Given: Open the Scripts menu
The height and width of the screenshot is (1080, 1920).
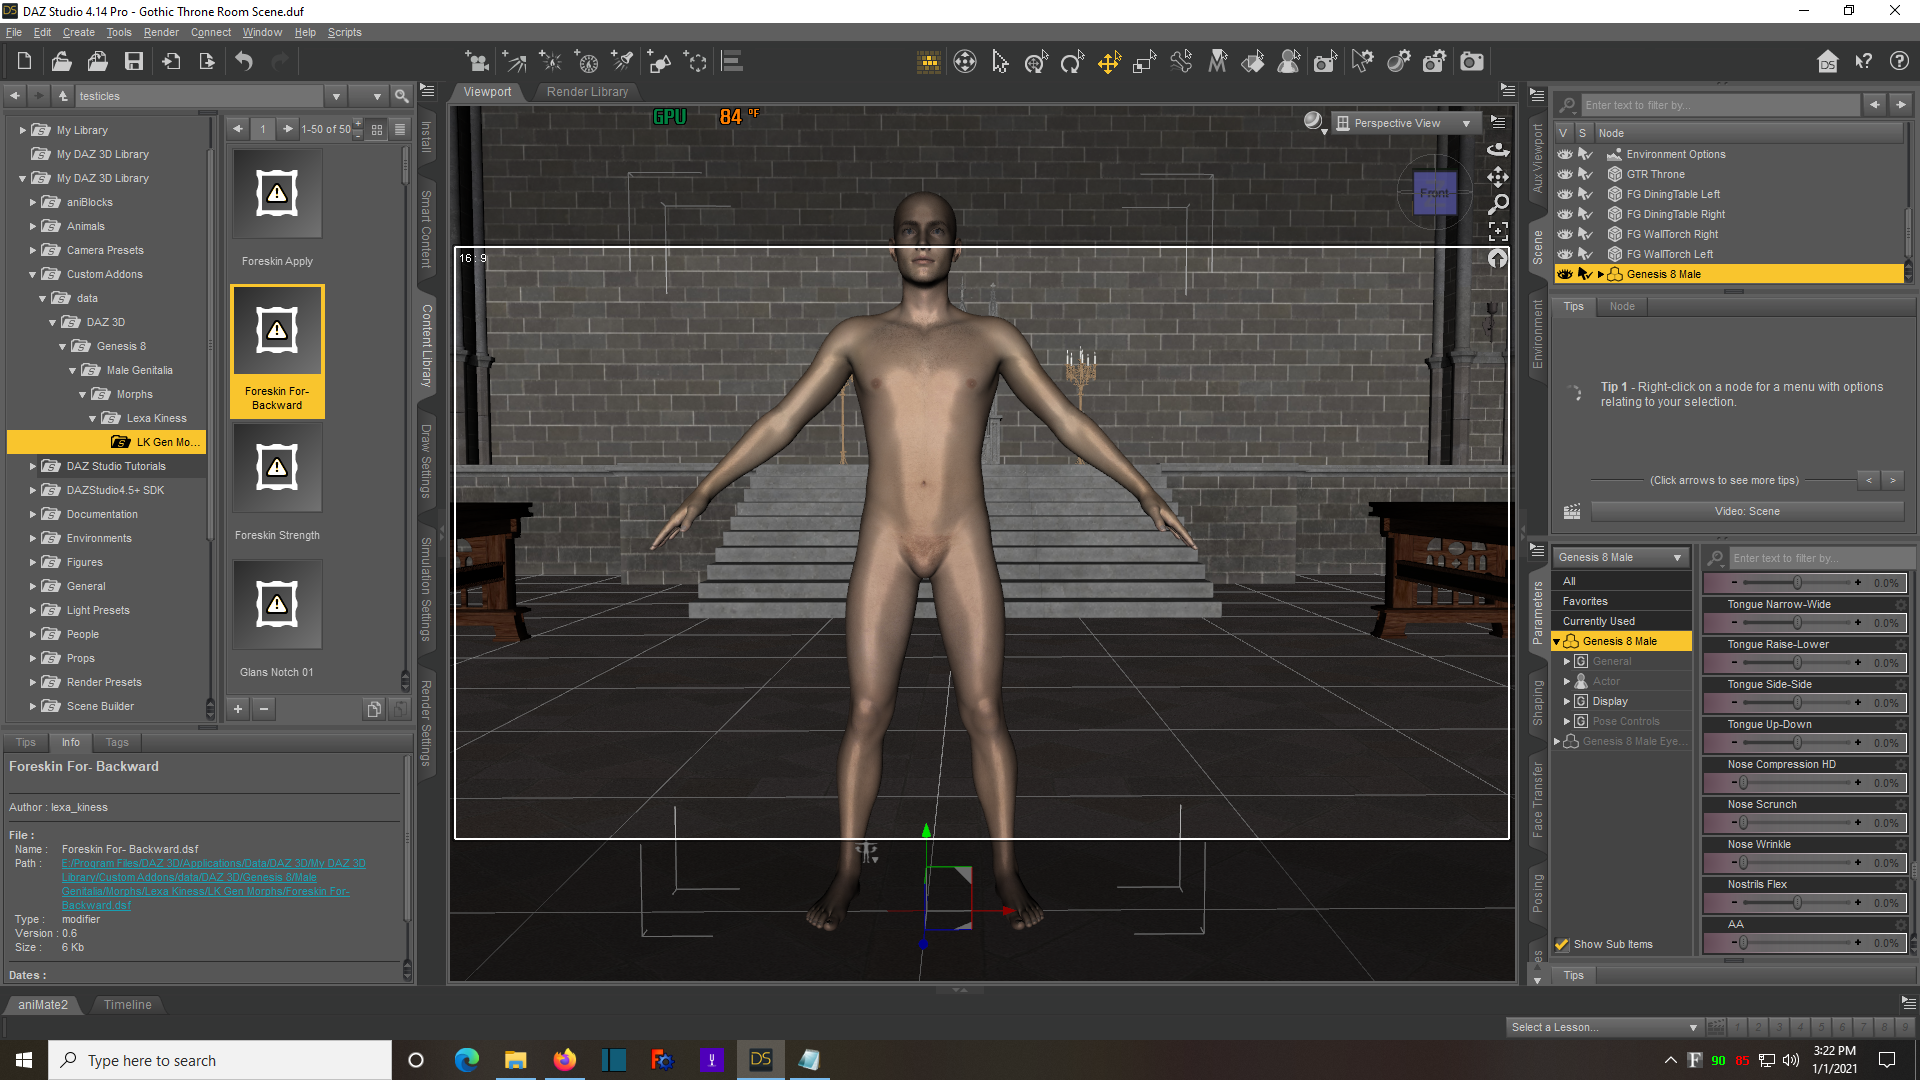Looking at the screenshot, I should point(345,33).
